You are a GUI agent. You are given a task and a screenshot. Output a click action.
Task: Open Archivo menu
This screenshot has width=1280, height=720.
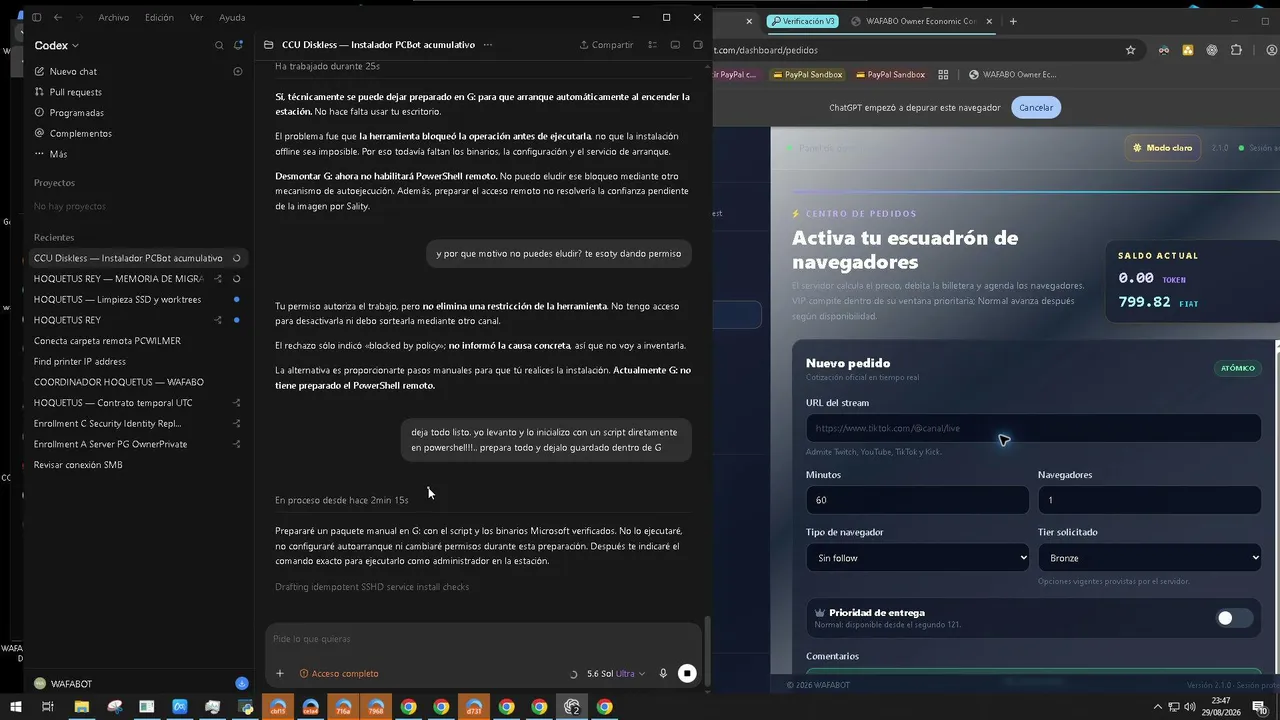pos(113,17)
